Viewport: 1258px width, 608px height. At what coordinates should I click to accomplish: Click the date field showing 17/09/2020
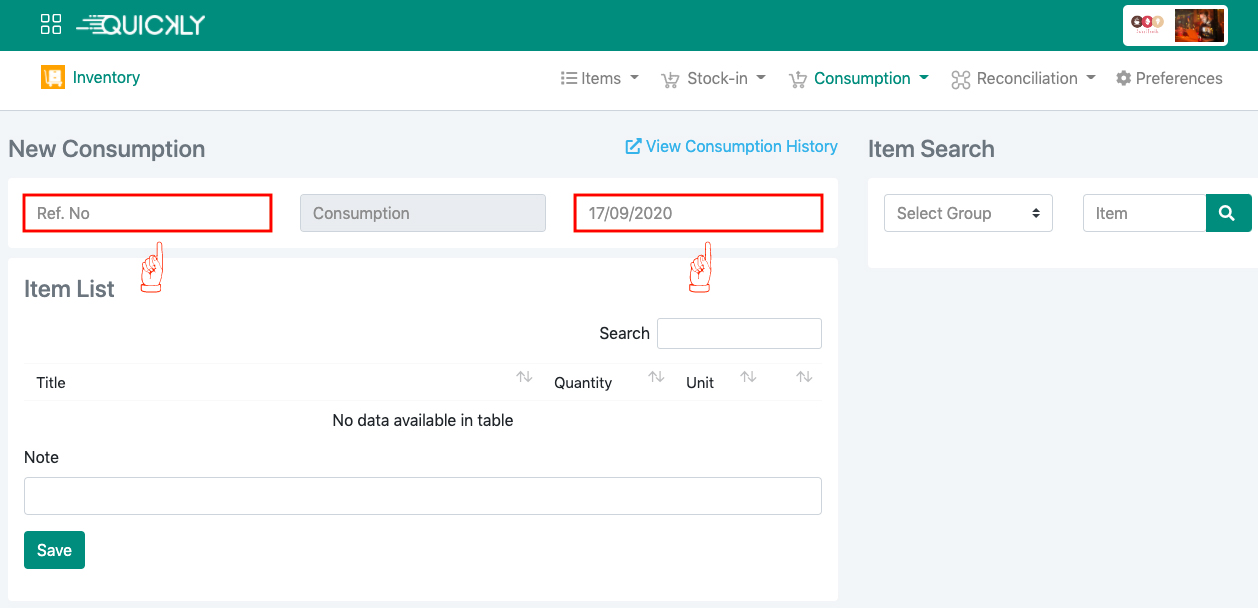(697, 213)
